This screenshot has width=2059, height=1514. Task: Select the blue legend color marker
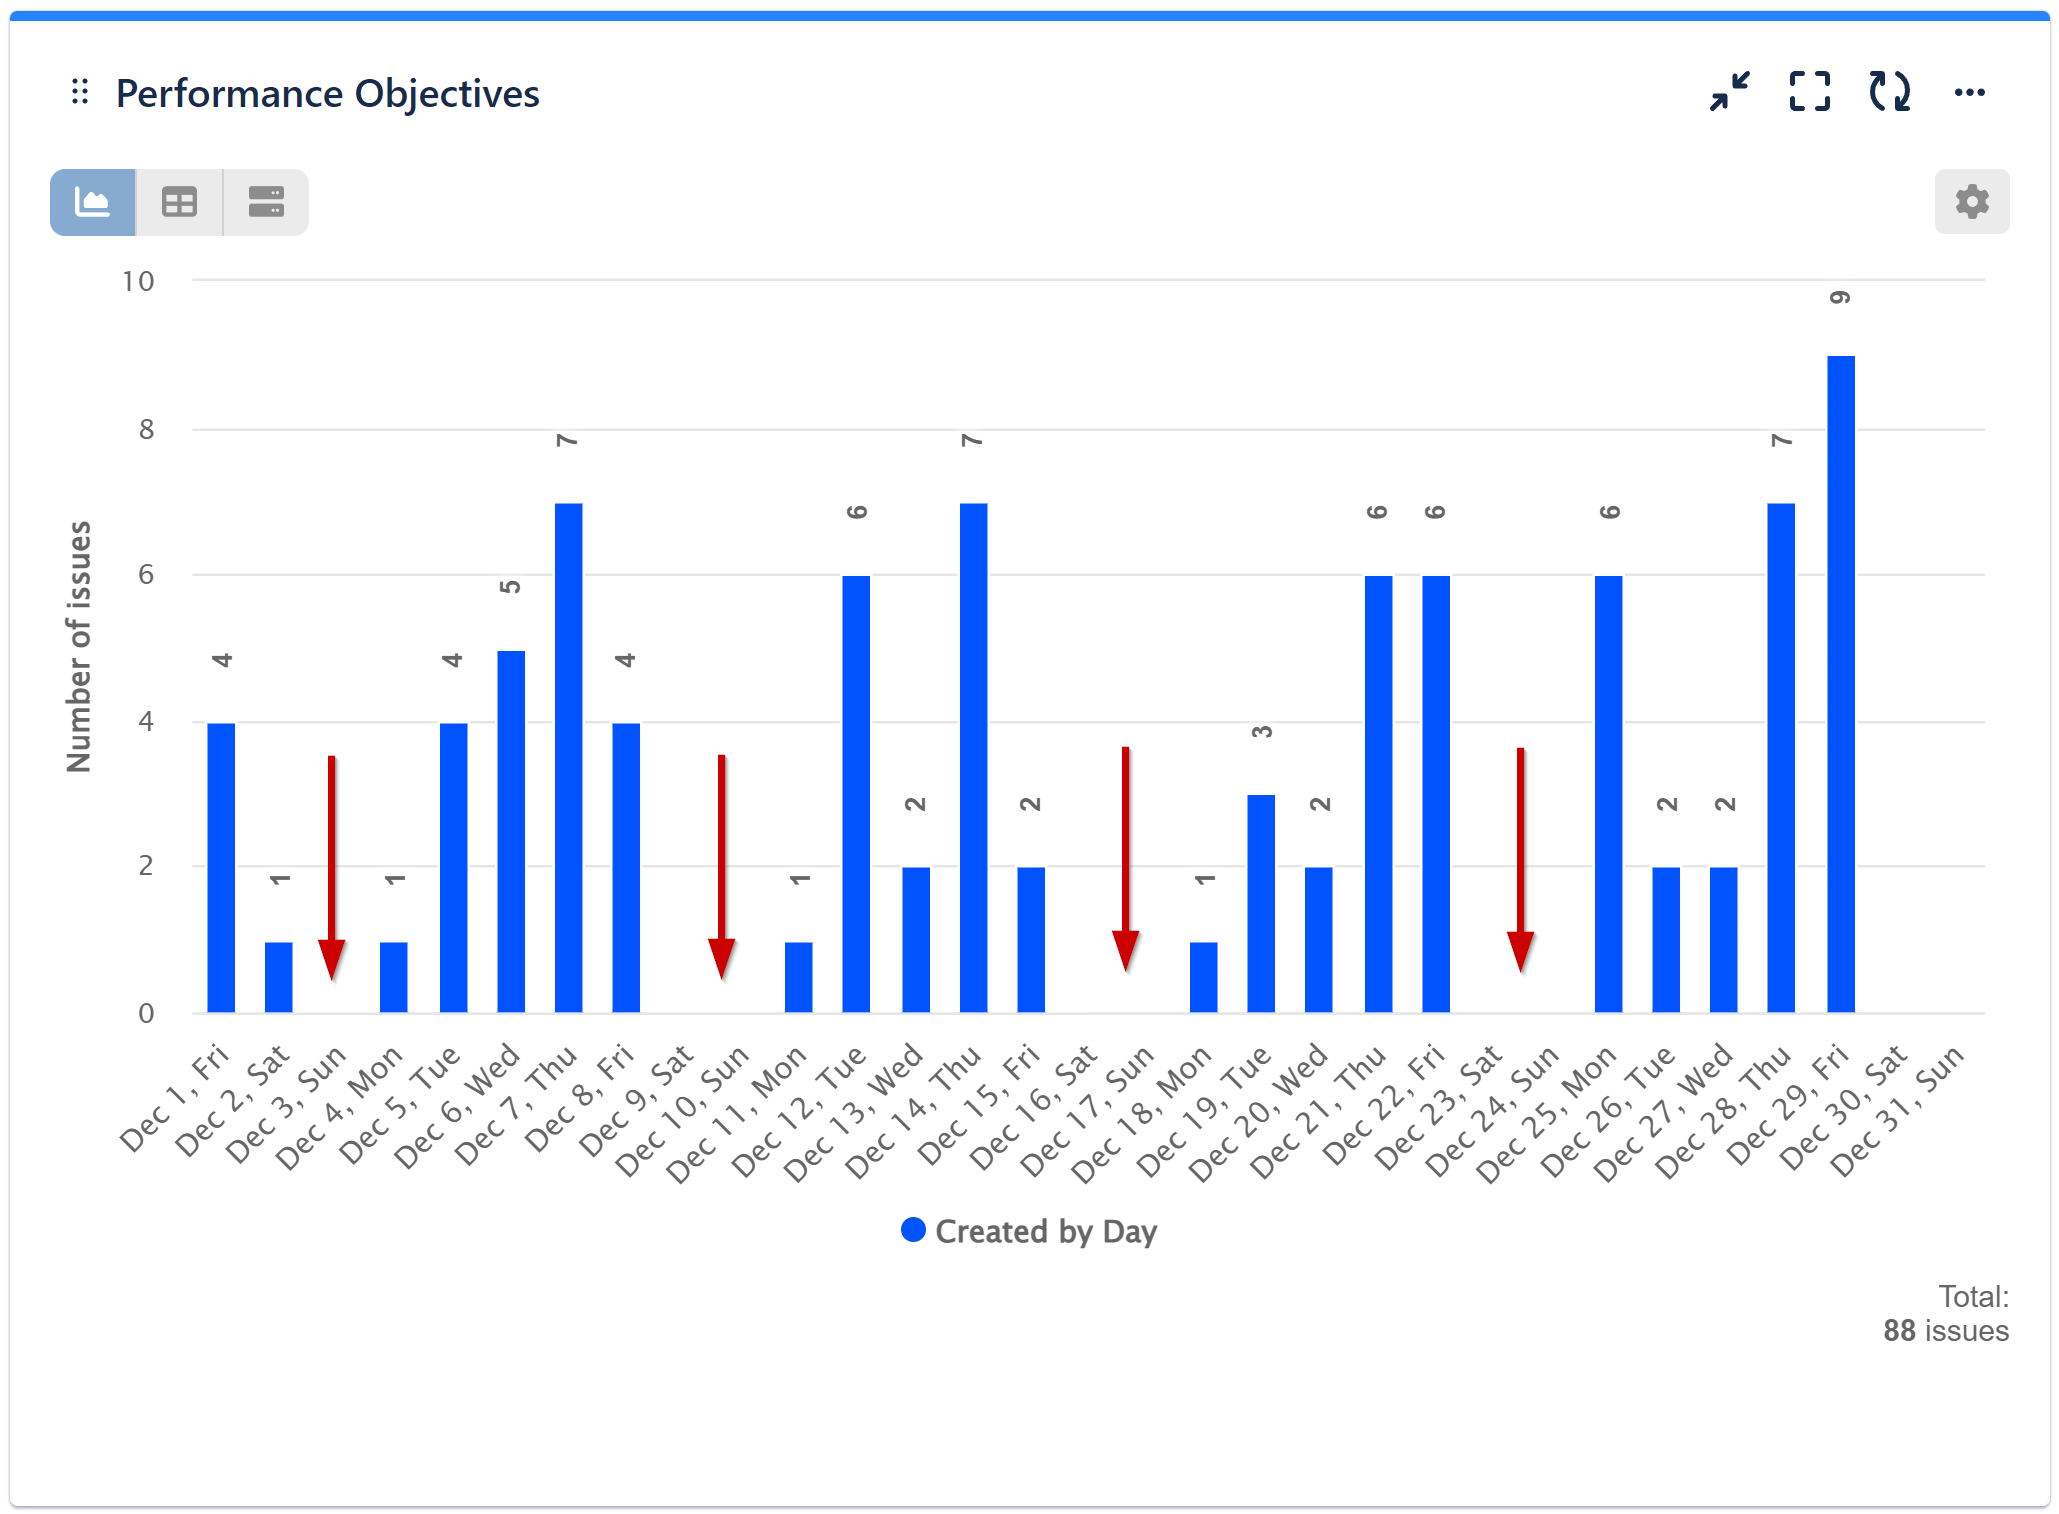(913, 1230)
